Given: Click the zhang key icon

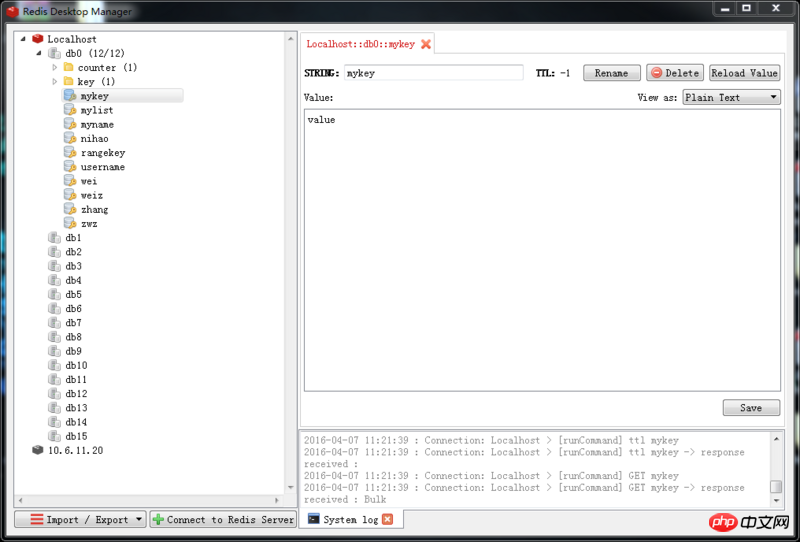Looking at the screenshot, I should tap(70, 209).
